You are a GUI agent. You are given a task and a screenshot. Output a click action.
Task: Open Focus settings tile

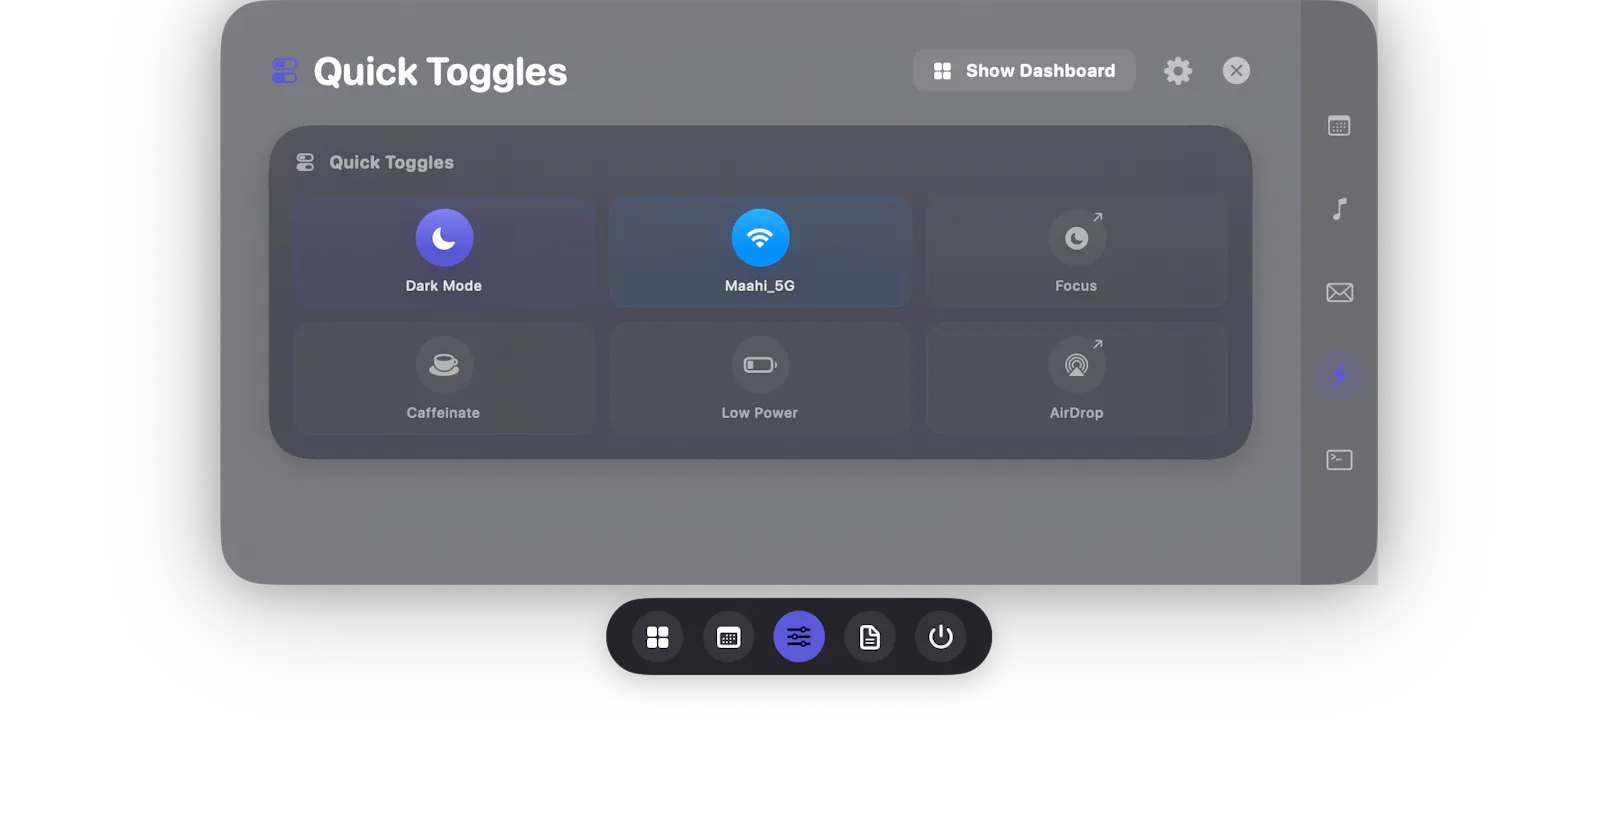tap(1076, 252)
